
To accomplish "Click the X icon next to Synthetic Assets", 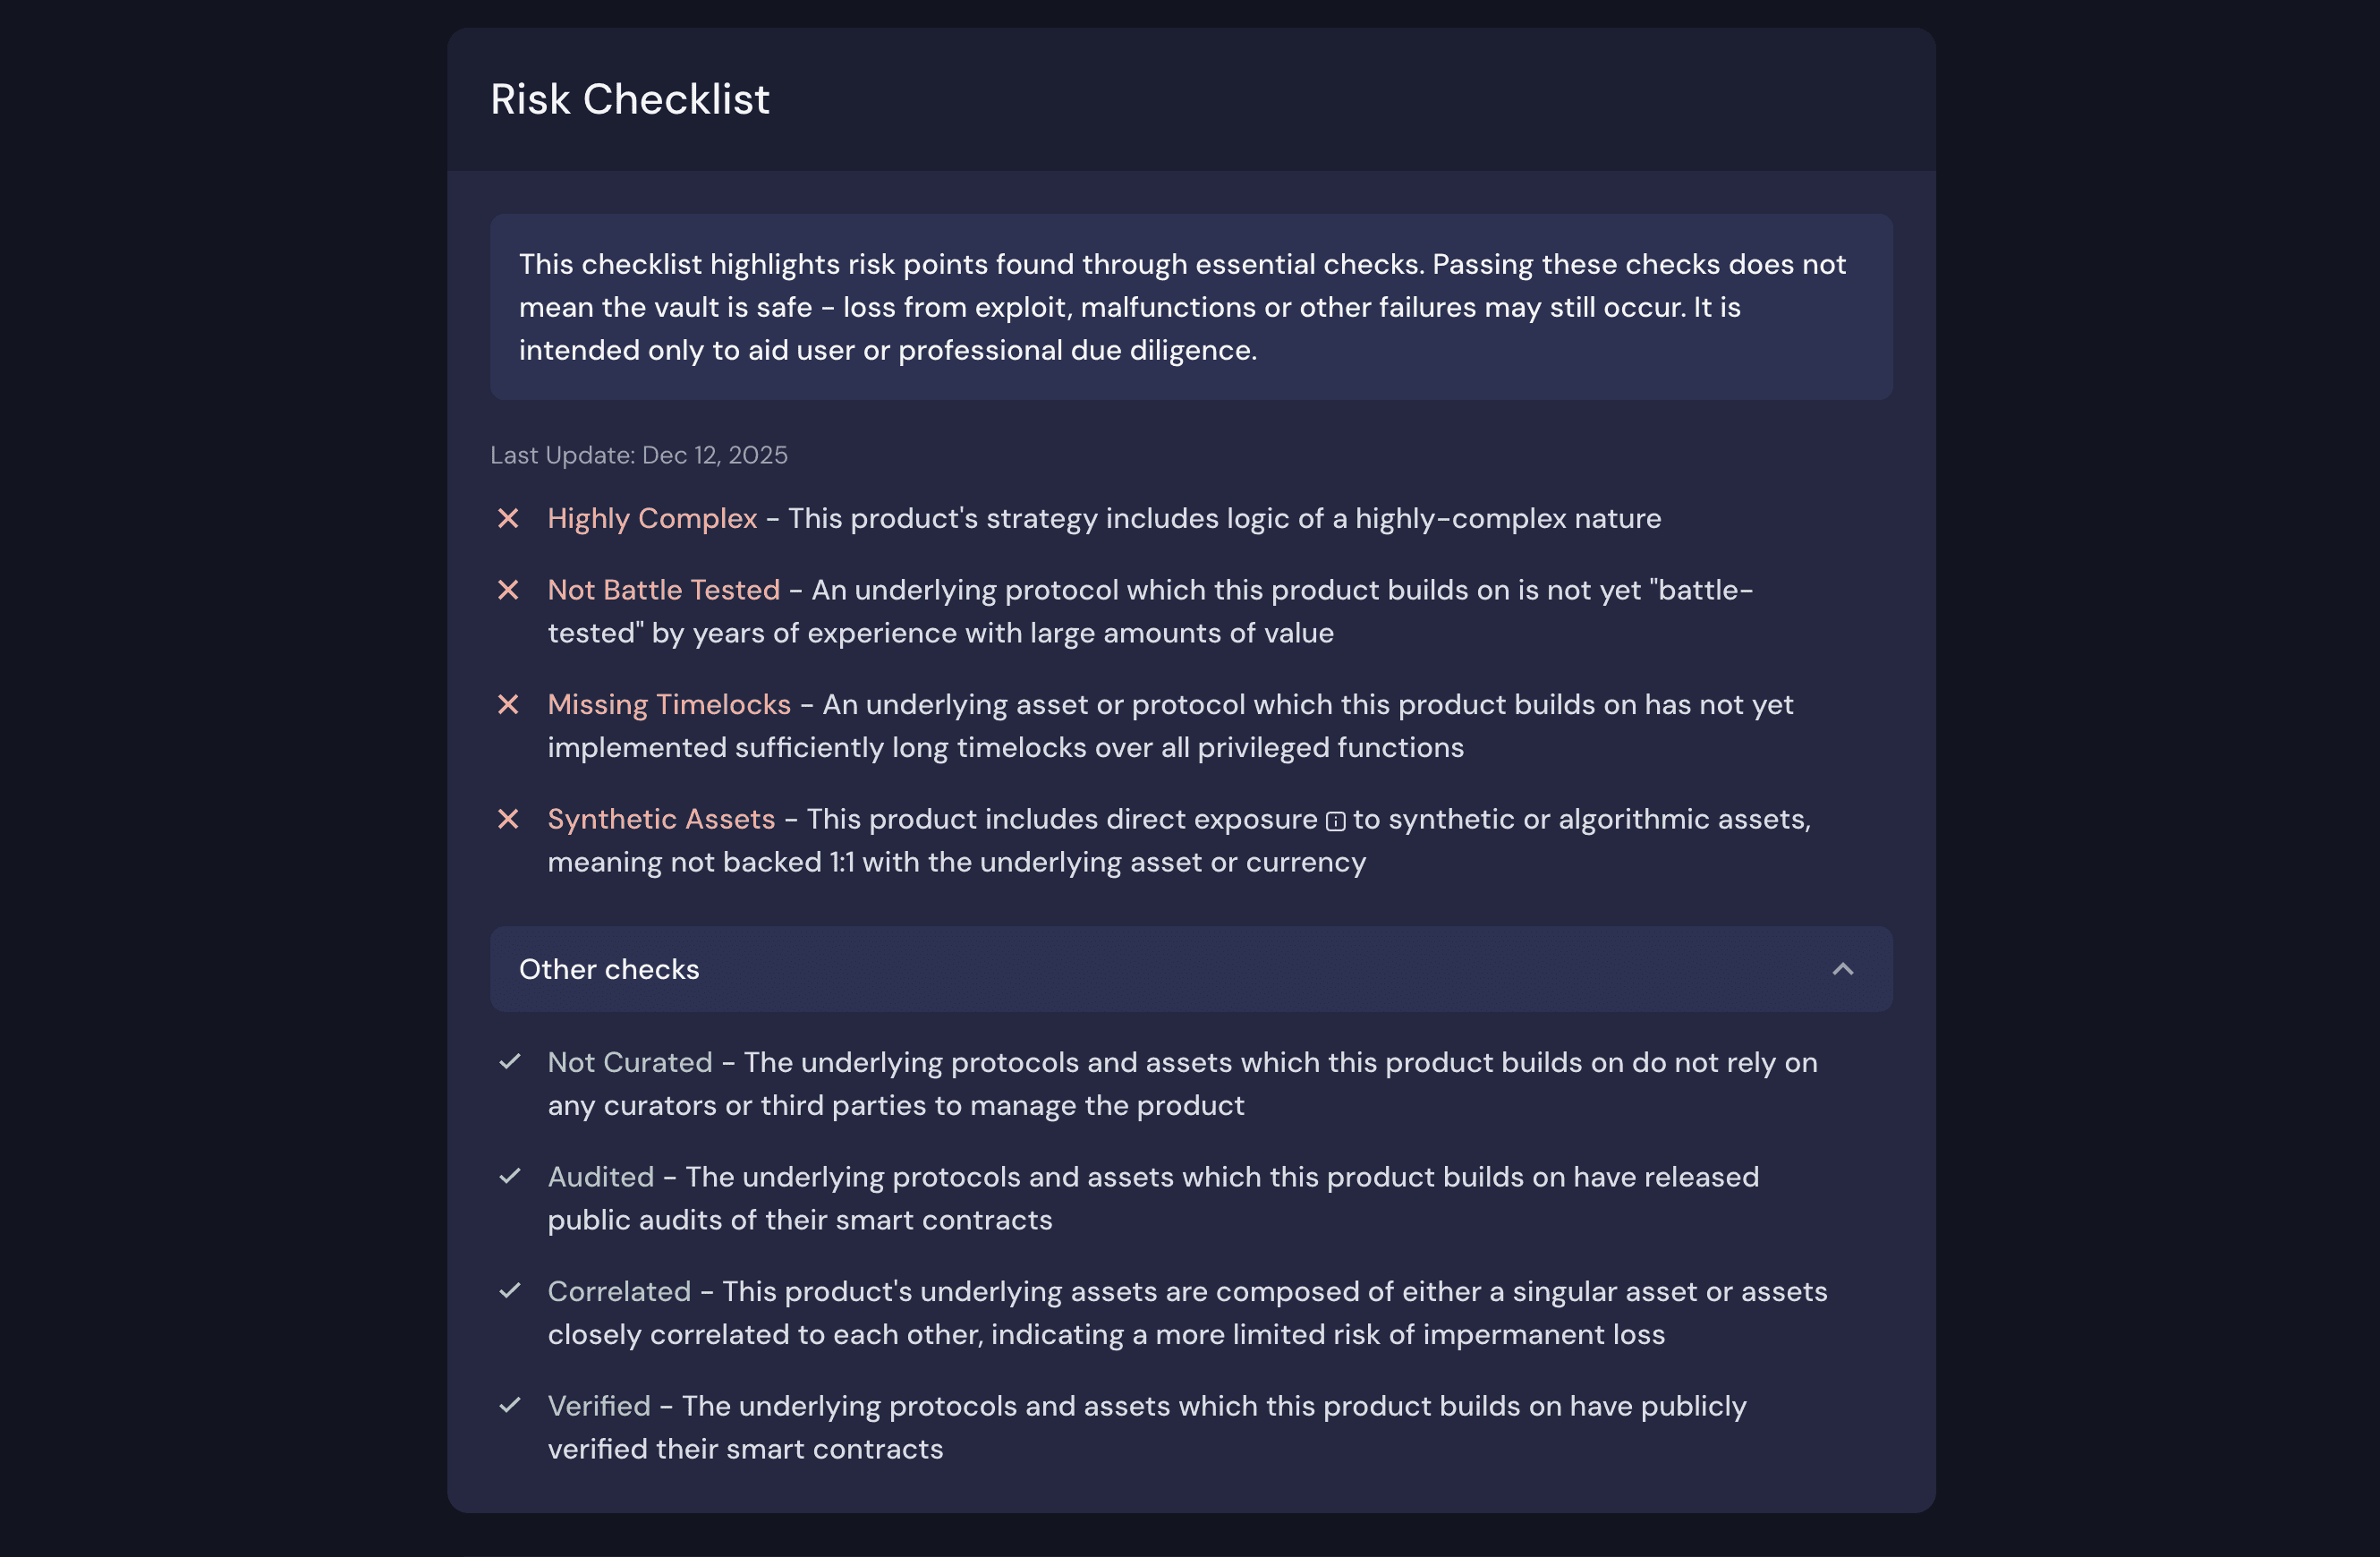I will (x=508, y=819).
